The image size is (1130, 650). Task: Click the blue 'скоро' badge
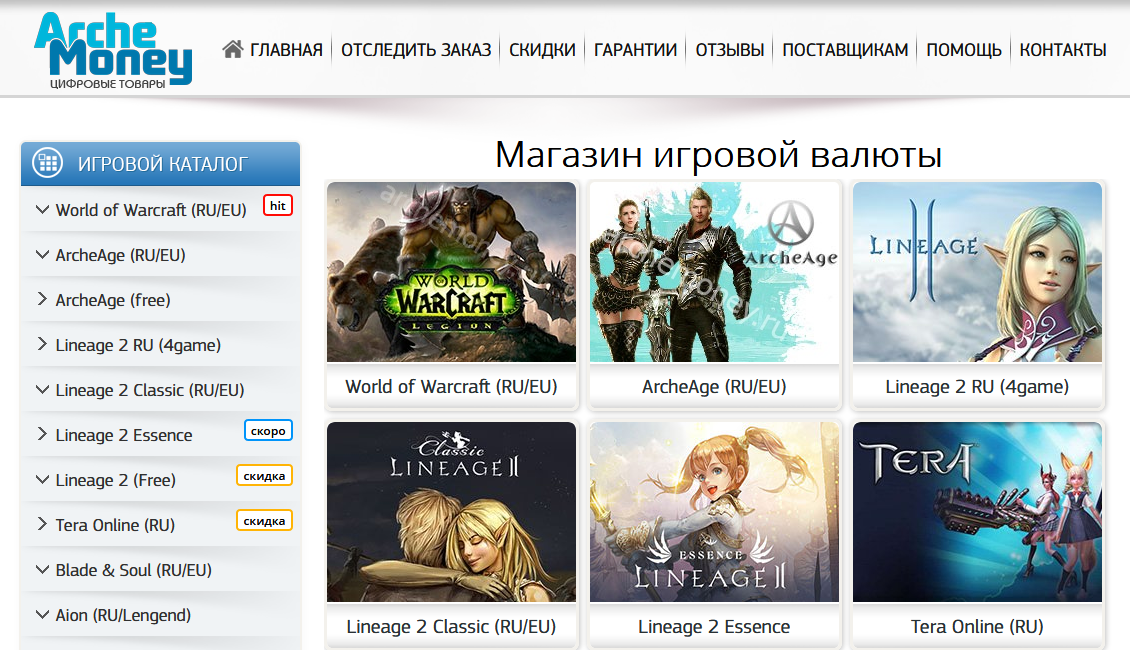(x=268, y=431)
